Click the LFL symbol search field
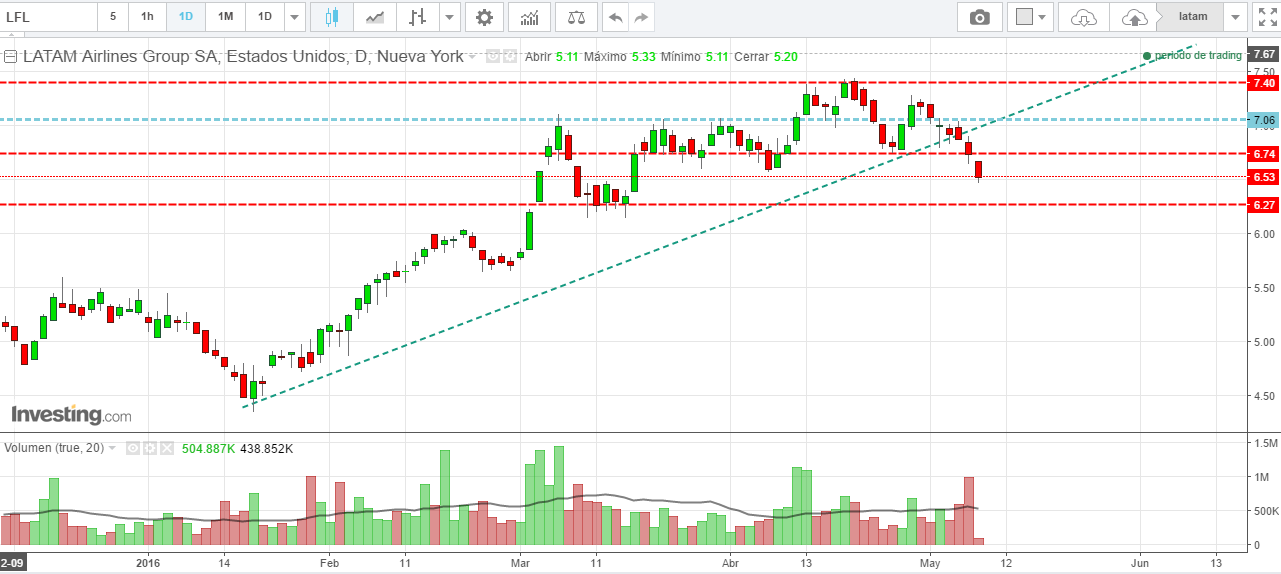 point(48,17)
